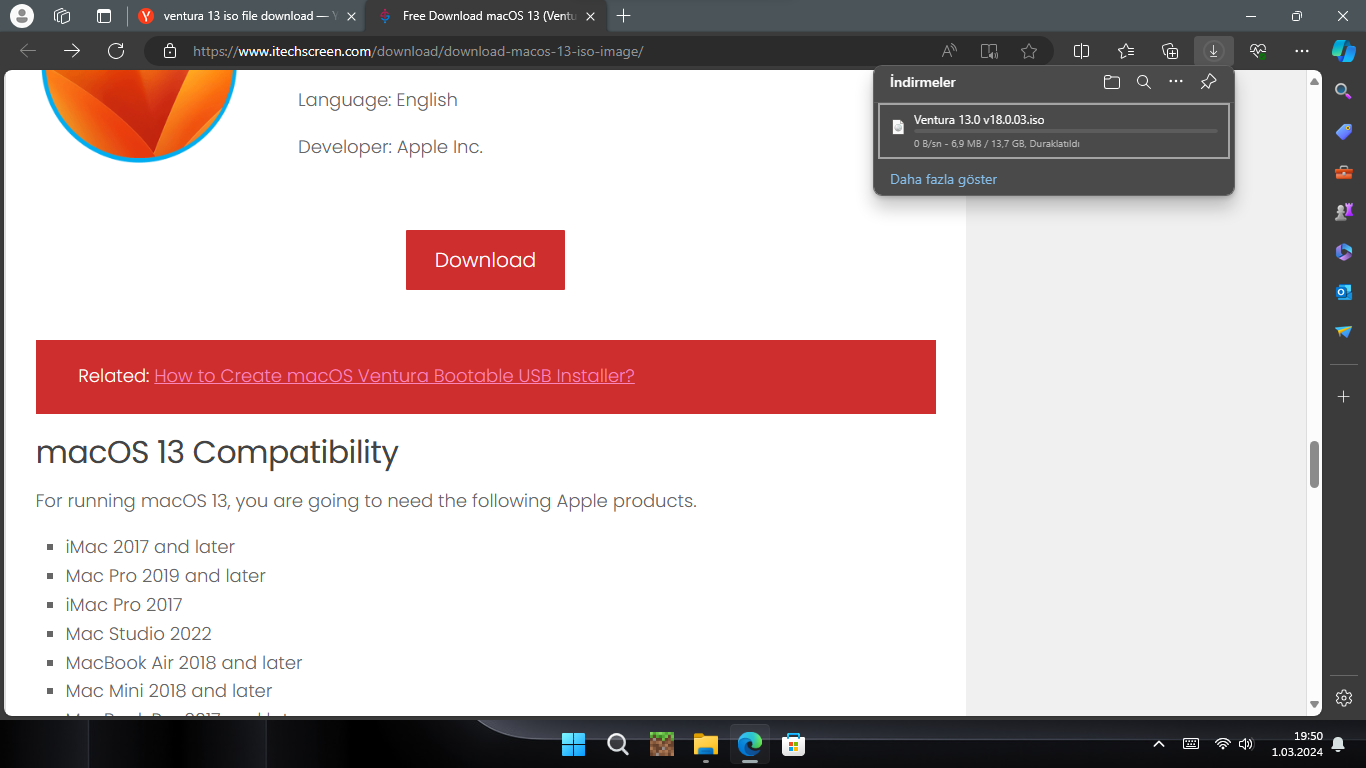Open a new tab
This screenshot has height=768, width=1366.
(624, 16)
